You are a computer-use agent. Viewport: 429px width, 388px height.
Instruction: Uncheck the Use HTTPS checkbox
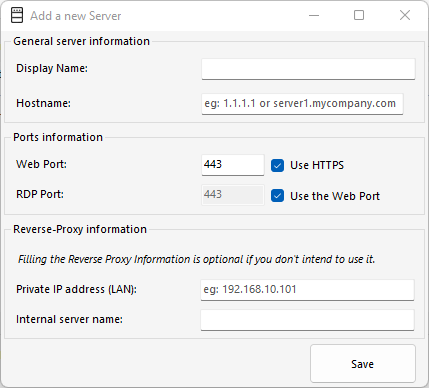[x=277, y=165]
